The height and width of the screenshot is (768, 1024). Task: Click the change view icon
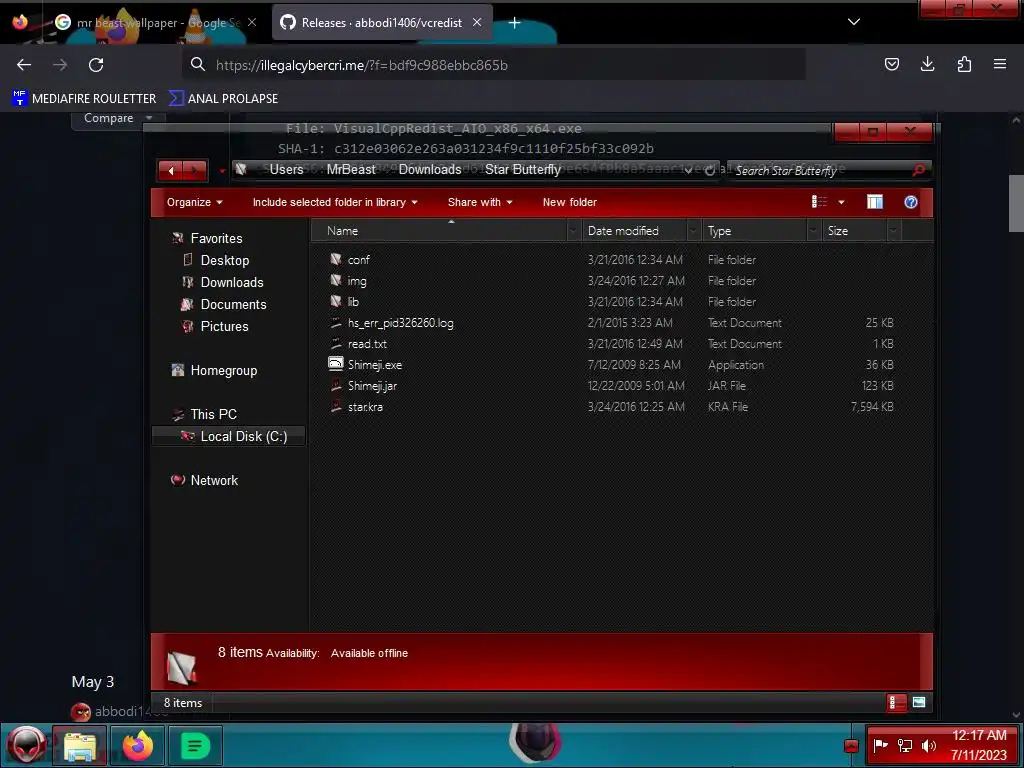point(819,202)
